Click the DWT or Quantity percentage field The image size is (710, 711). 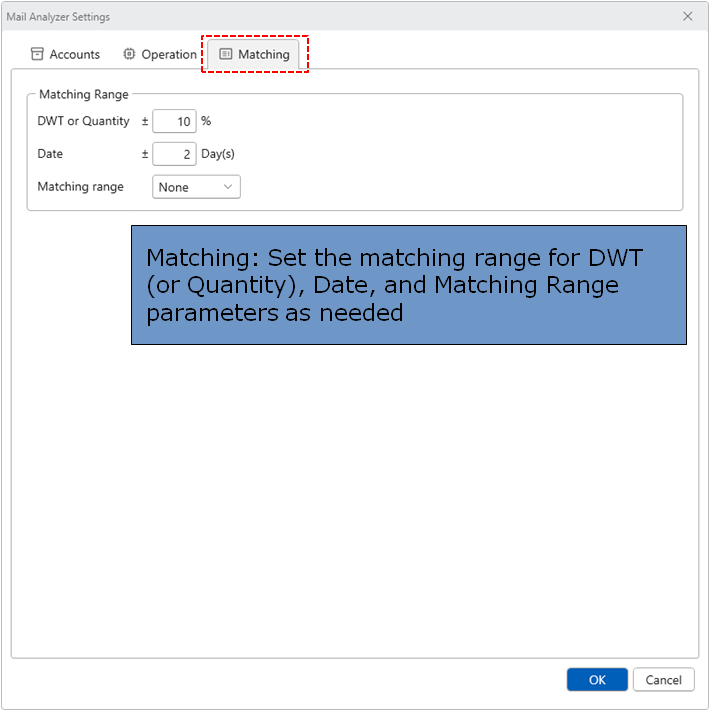coord(174,121)
